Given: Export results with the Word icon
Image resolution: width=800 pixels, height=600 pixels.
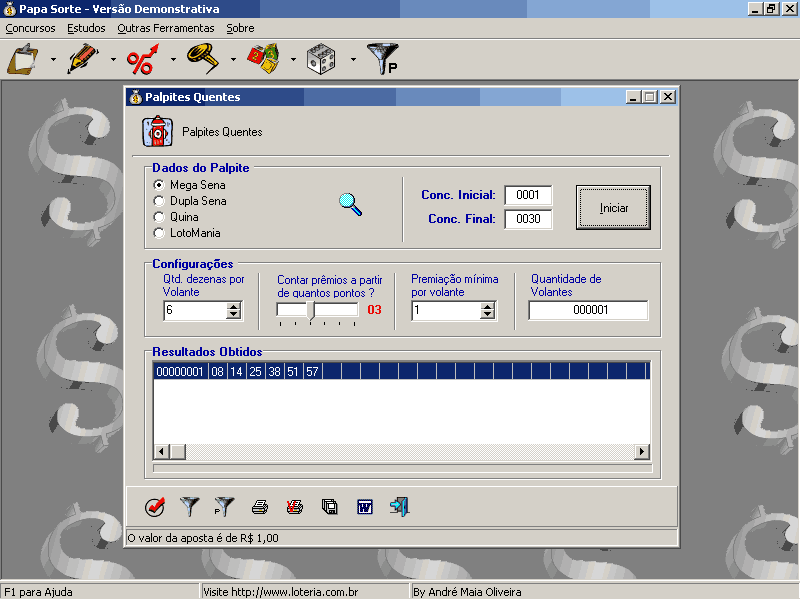Looking at the screenshot, I should click(364, 507).
